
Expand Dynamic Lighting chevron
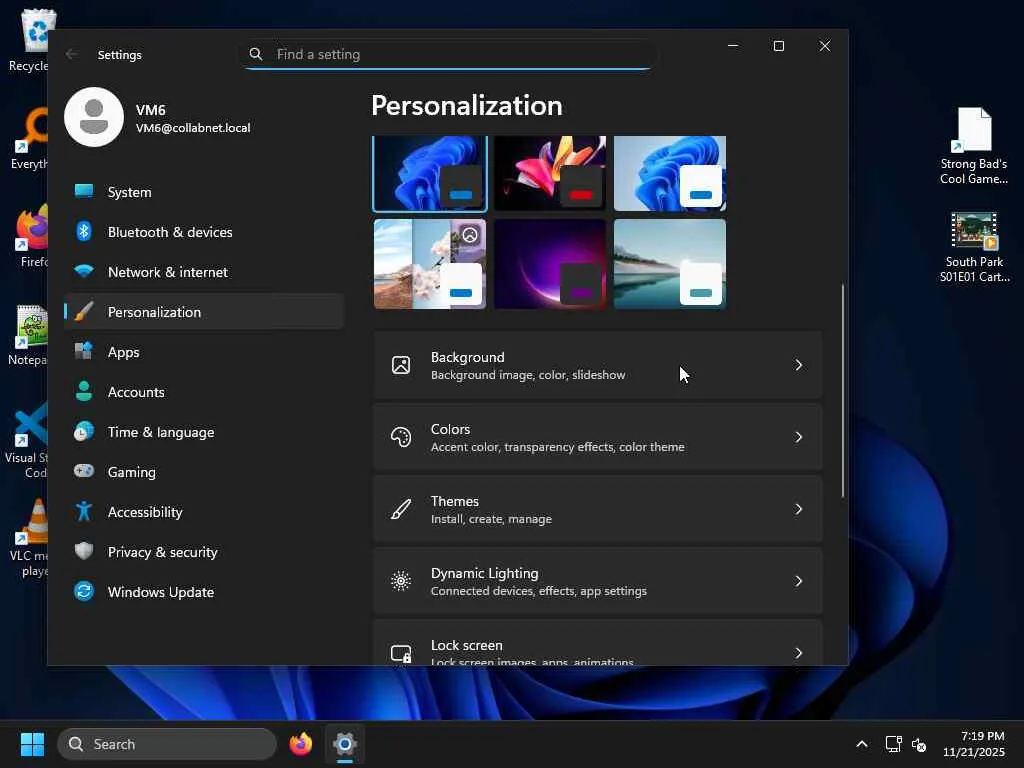pos(798,581)
